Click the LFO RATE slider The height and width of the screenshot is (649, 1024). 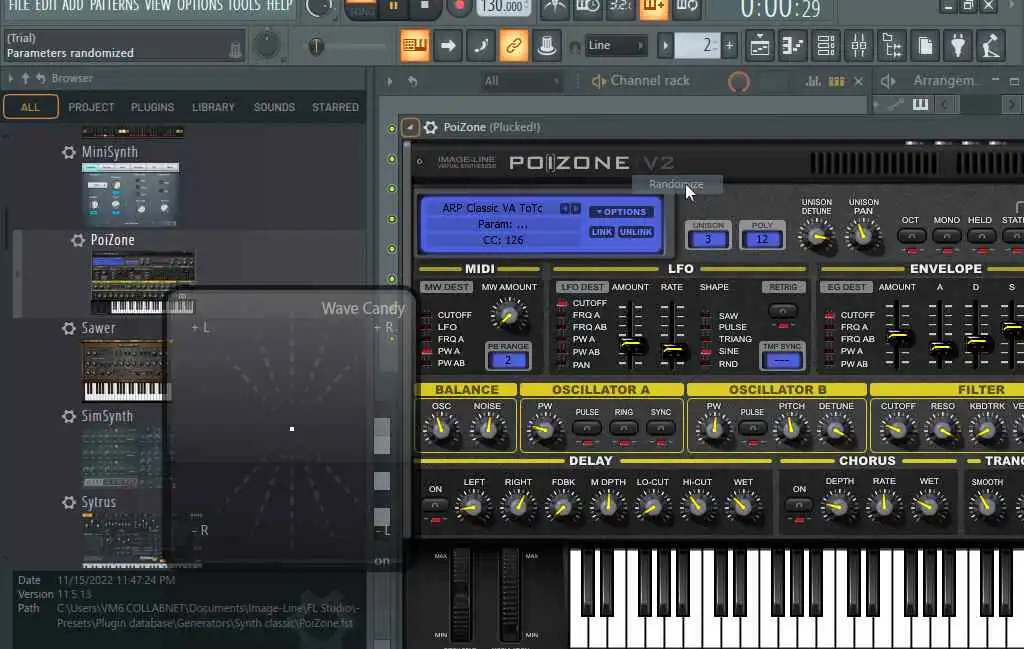click(673, 351)
